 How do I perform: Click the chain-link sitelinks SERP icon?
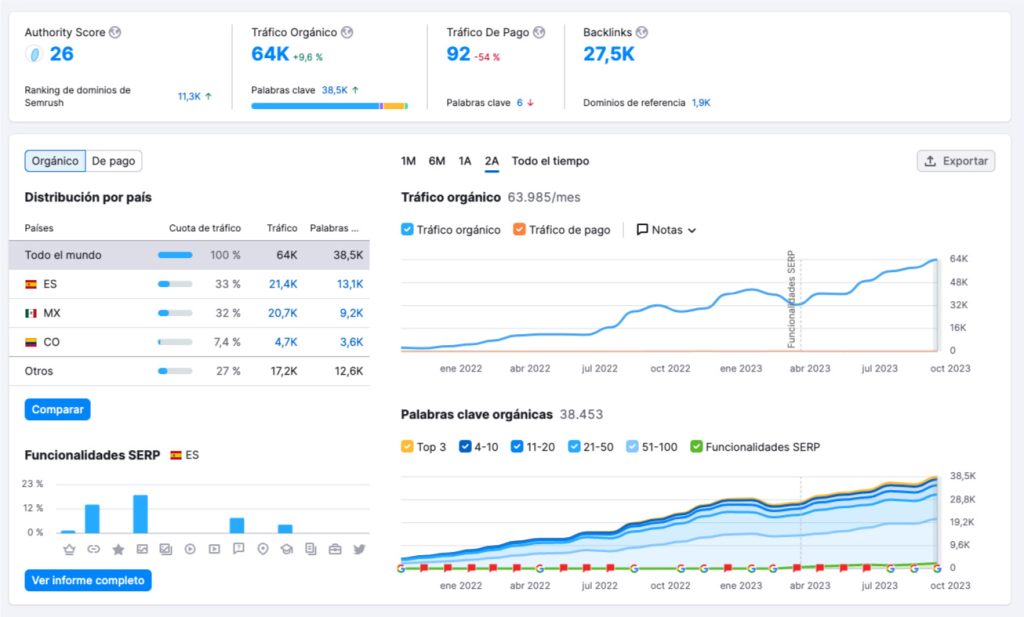[x=93, y=550]
